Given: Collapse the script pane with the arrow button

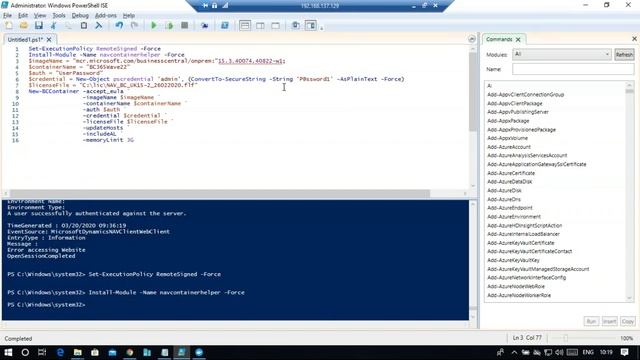Looking at the screenshot, I should point(472,39).
